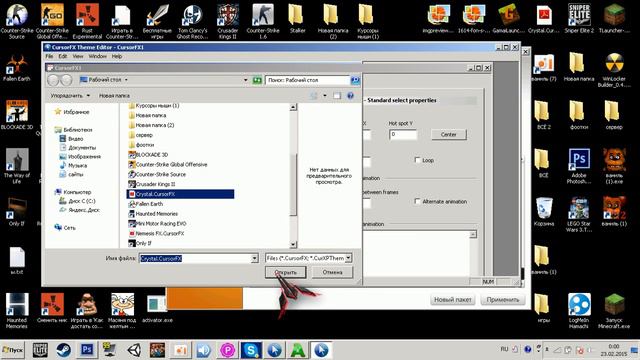Open file dialog help question icon
Image resolution: width=640 pixels, height=360 pixels.
[x=350, y=96]
